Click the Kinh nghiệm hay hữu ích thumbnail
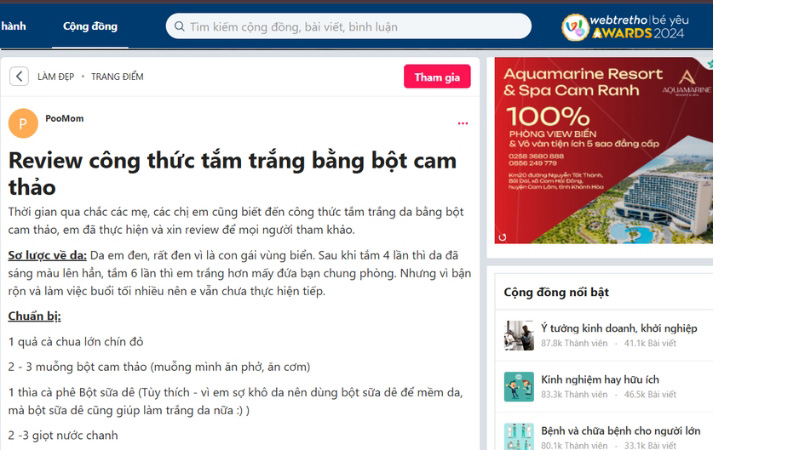The width and height of the screenshot is (800, 450). pos(519,387)
